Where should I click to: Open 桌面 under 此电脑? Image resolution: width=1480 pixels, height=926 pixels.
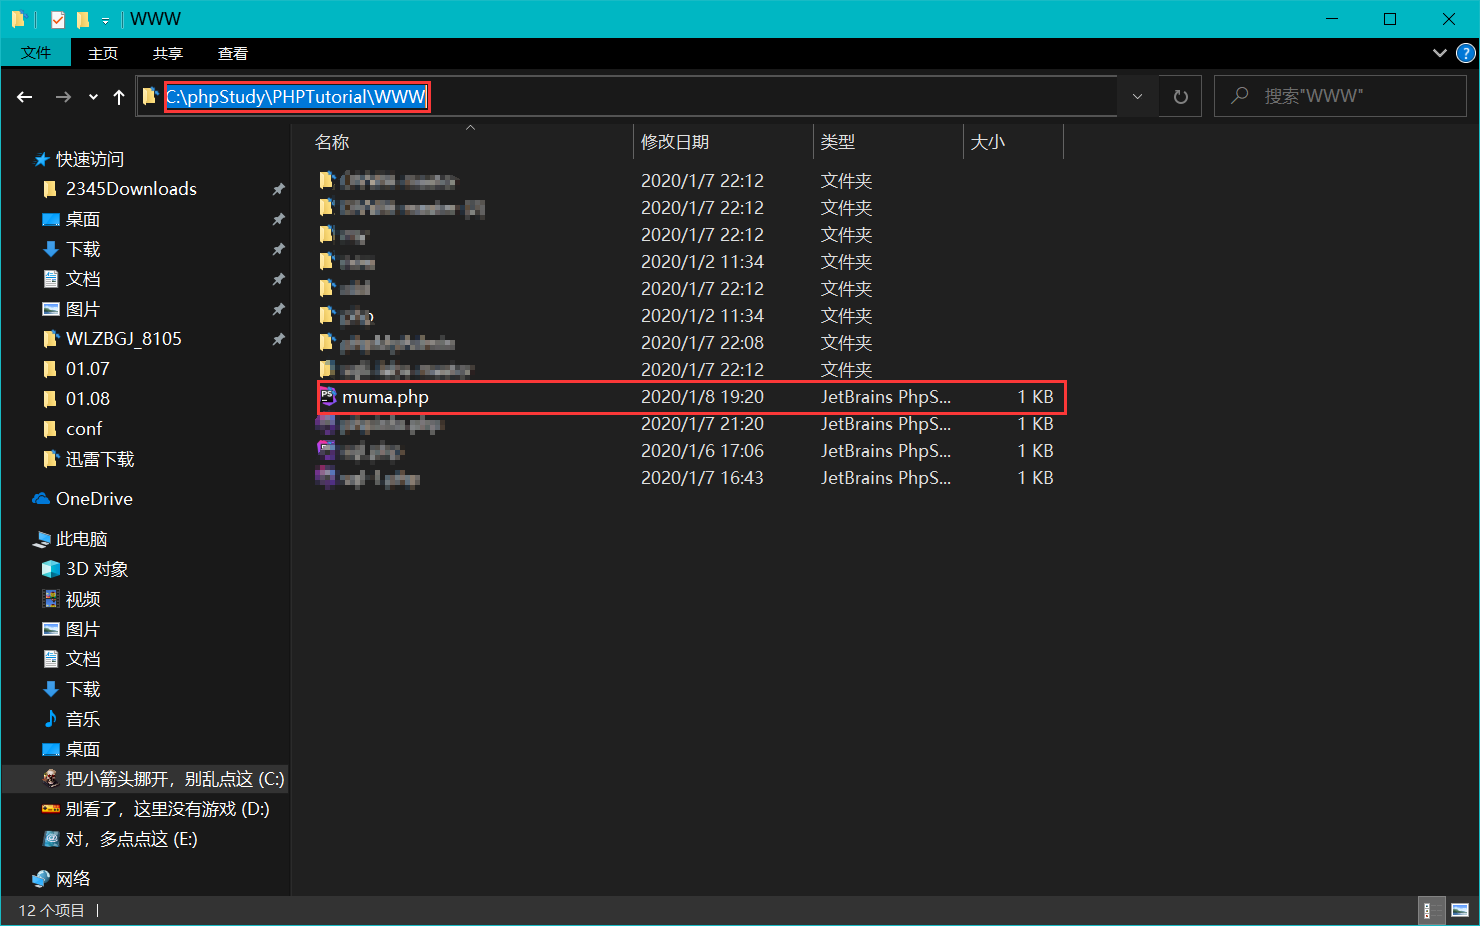[x=83, y=749]
